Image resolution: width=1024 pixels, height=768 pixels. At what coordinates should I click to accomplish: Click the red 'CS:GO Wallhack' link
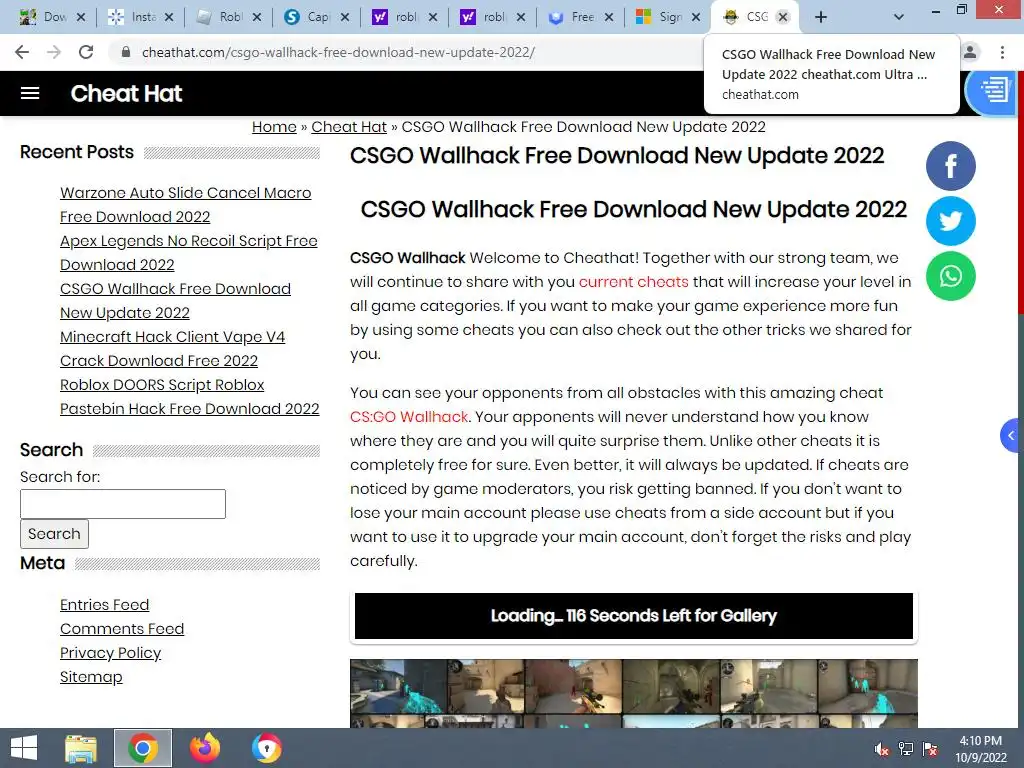tap(409, 417)
